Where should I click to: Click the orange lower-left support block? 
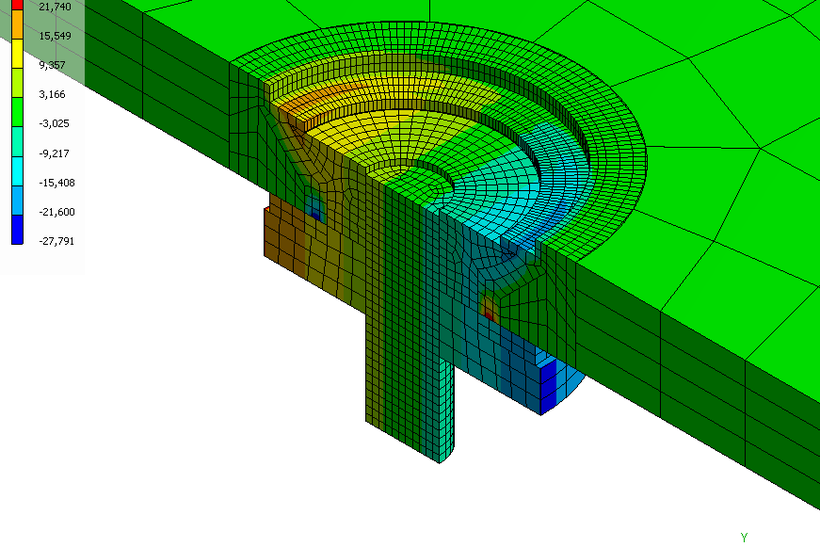[x=285, y=235]
